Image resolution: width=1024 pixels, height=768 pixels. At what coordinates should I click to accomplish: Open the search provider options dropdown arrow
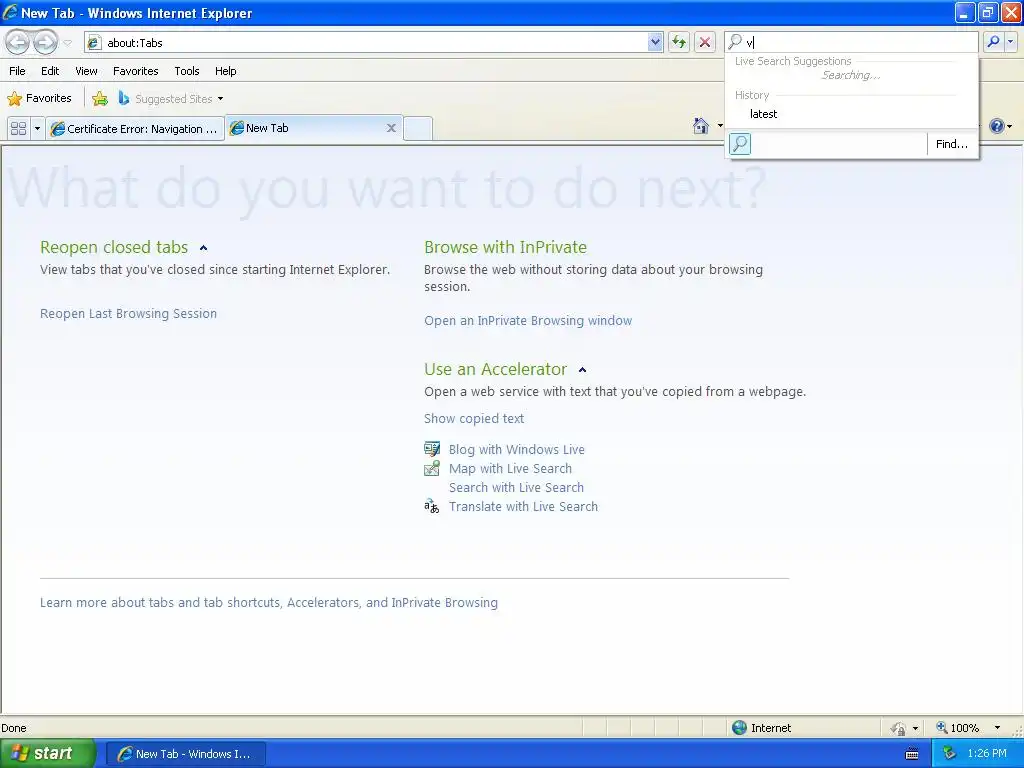(x=1010, y=42)
